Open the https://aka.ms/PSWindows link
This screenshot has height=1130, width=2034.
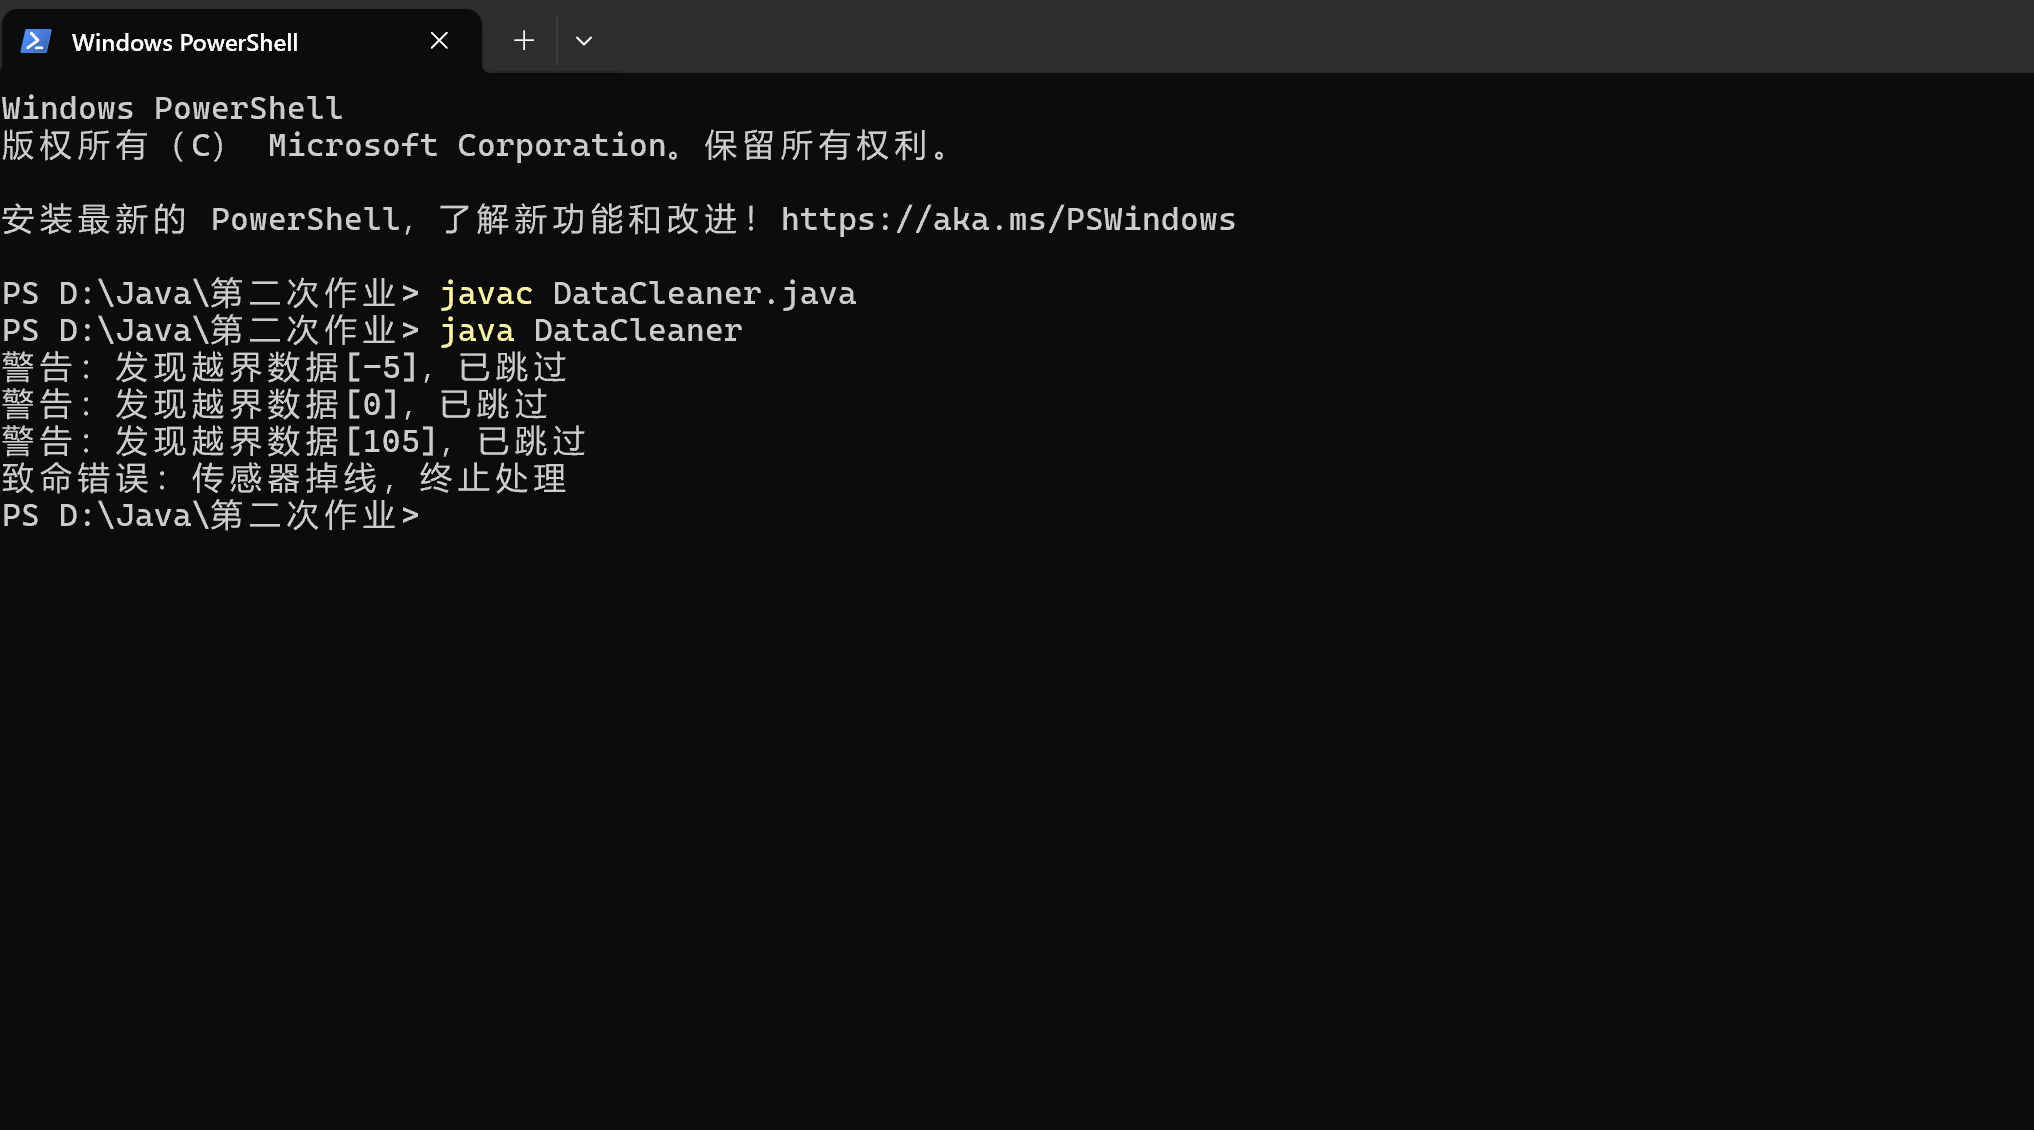pyautogui.click(x=1008, y=220)
